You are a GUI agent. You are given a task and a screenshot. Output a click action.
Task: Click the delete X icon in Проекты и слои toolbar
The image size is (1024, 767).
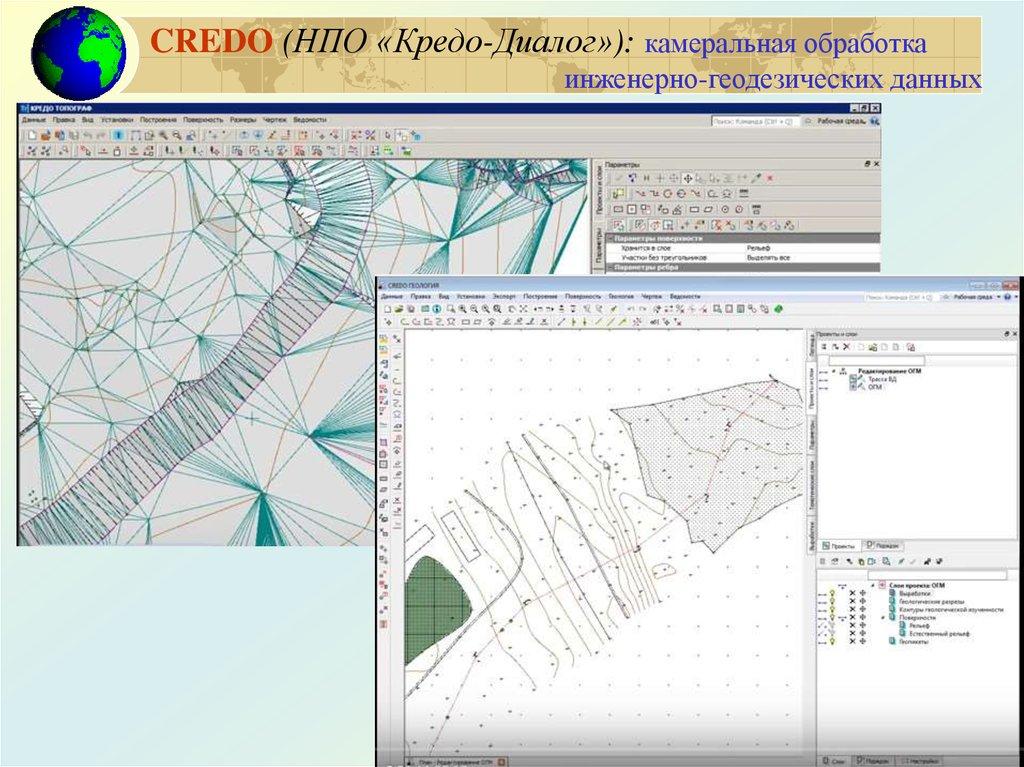pyautogui.click(x=846, y=346)
